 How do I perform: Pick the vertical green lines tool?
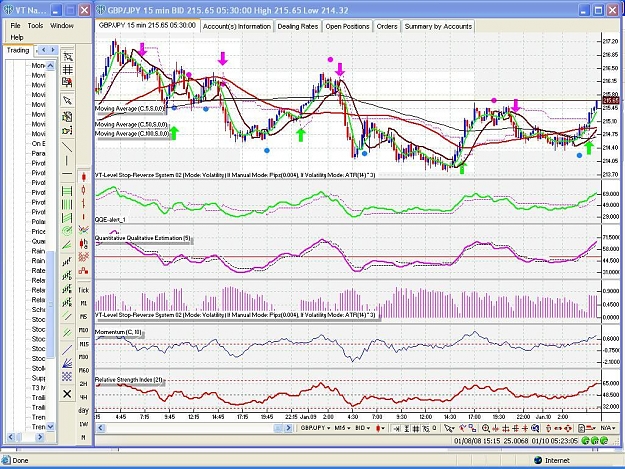(x=67, y=204)
